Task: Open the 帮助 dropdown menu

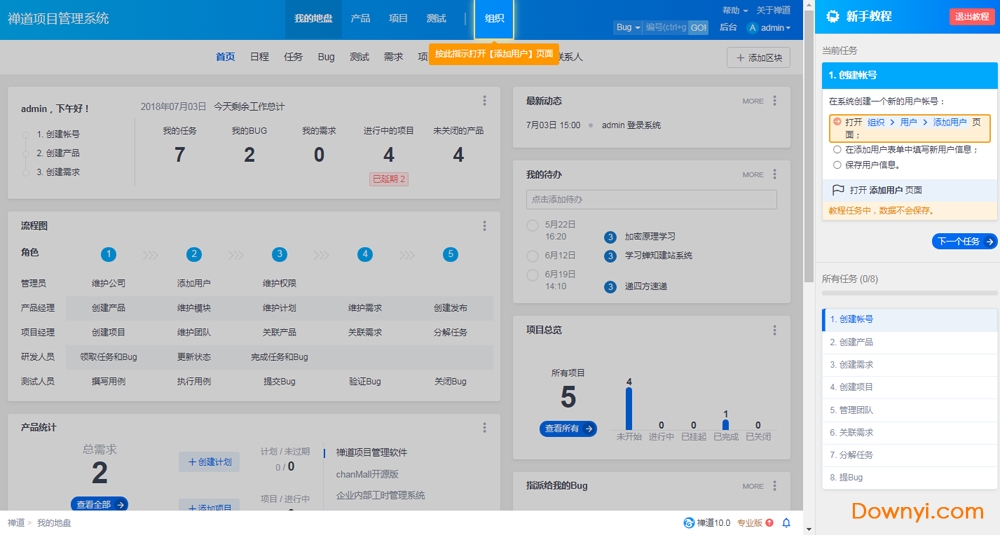Action: pos(734,10)
